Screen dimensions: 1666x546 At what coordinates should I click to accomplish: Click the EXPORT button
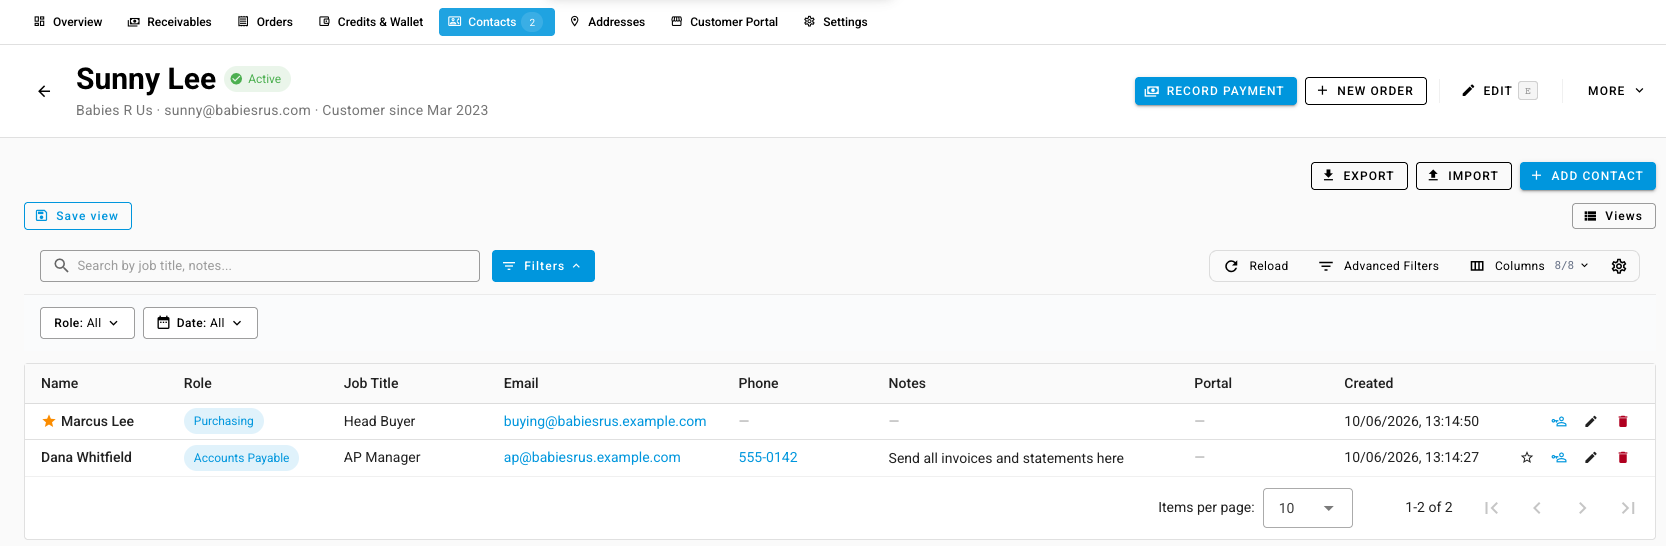click(x=1359, y=176)
